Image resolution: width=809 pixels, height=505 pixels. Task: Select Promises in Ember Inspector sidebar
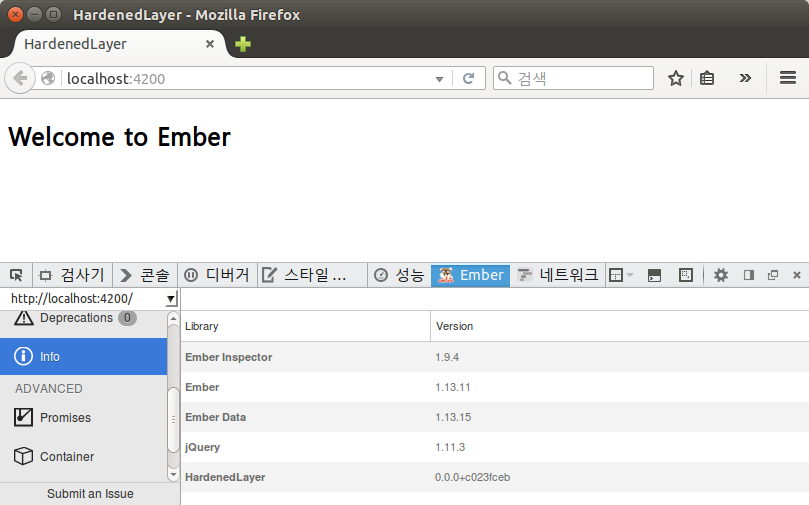tap(65, 418)
